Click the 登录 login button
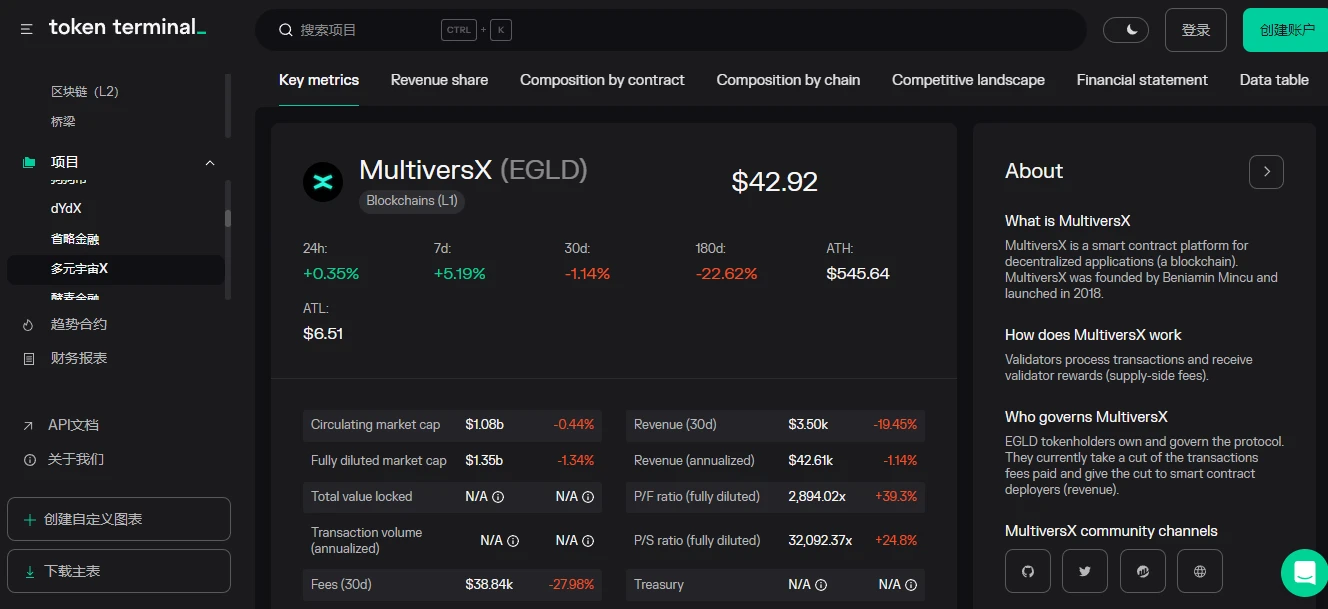The height and width of the screenshot is (609, 1328). click(x=1196, y=30)
